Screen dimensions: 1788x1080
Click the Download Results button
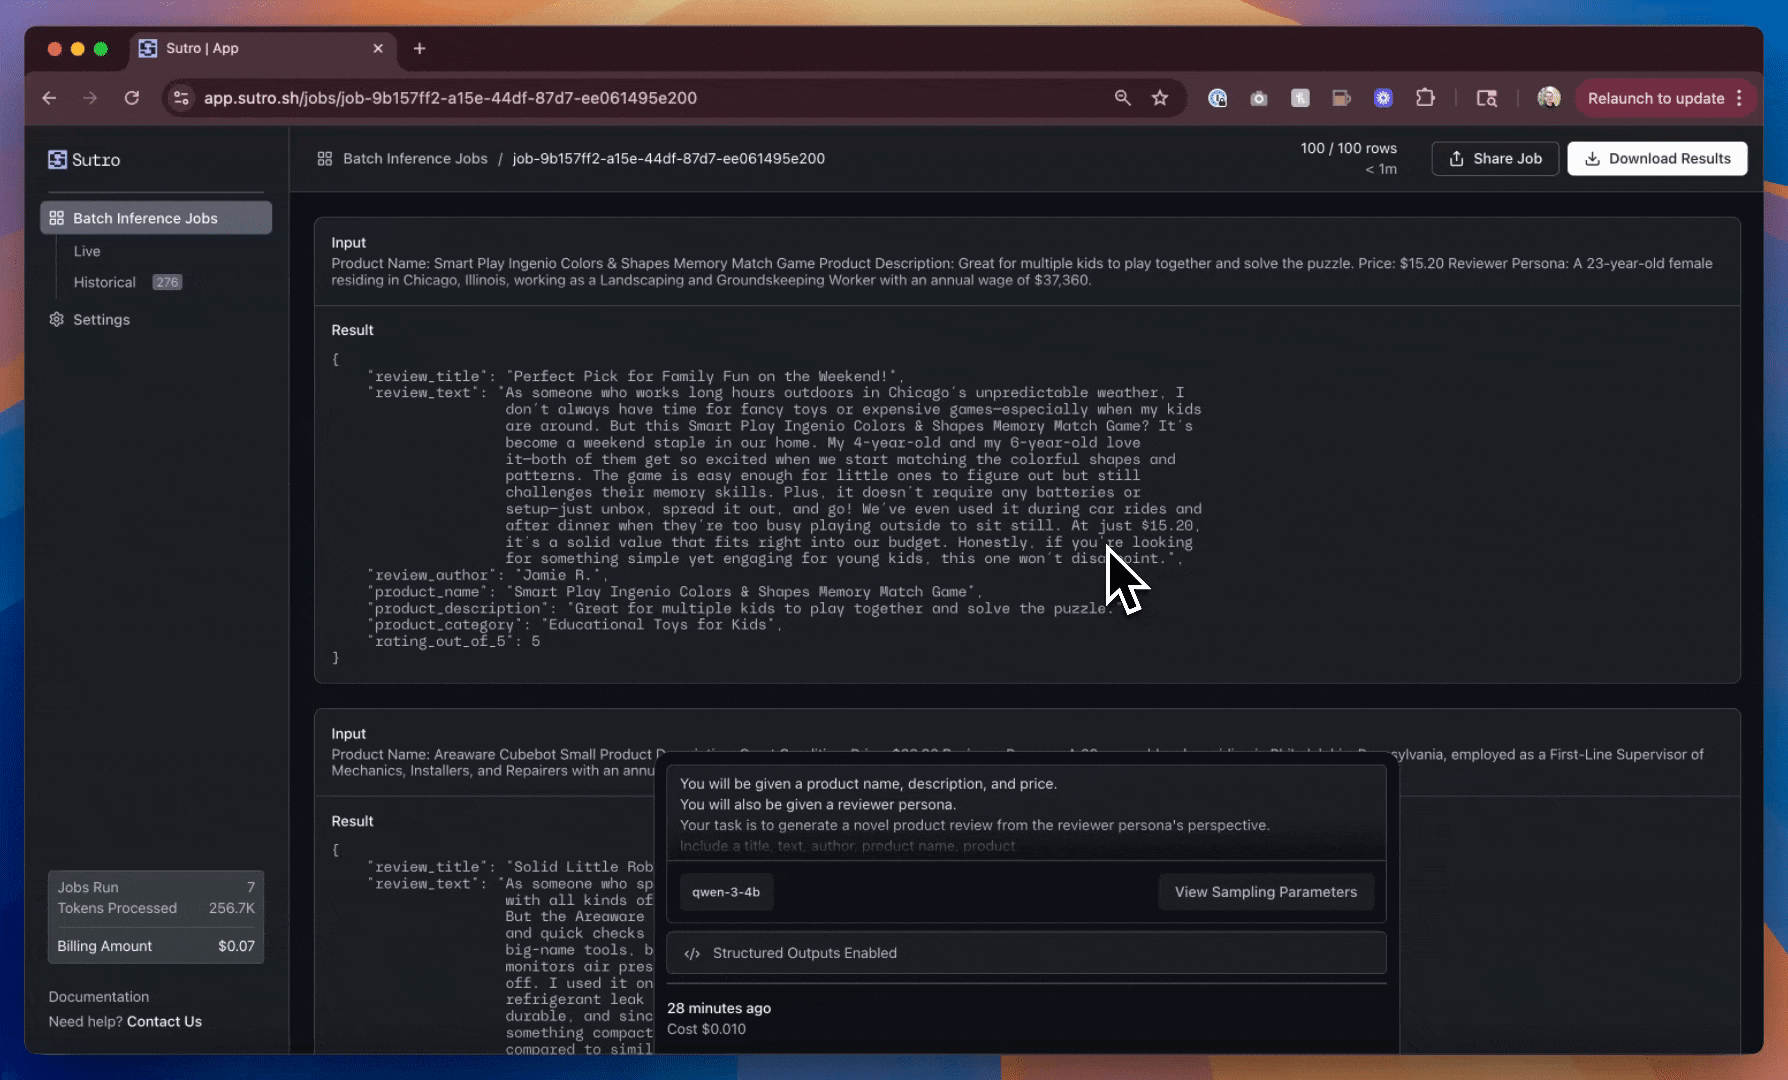click(x=1657, y=158)
